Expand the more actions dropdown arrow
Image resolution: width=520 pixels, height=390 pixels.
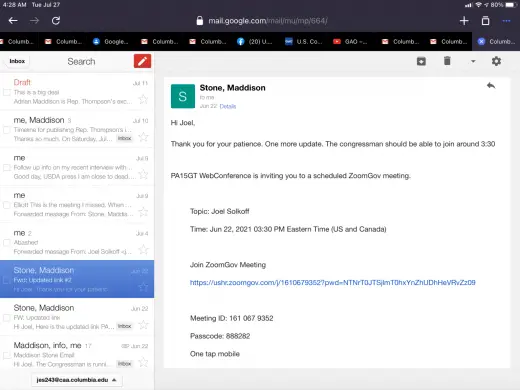pos(473,61)
